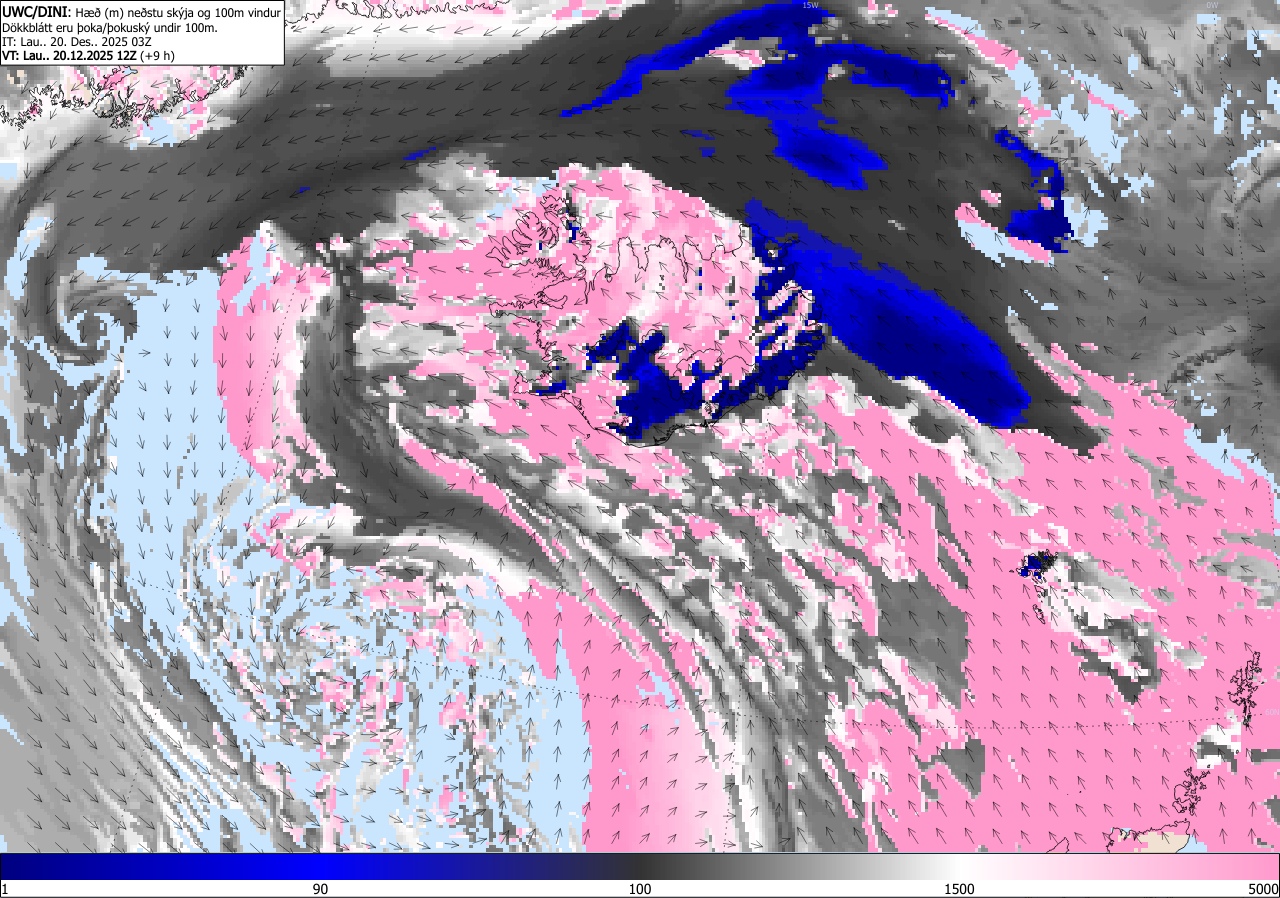Click the 'IT: Lau.. 20. Des.. 2025 03Z' line
Image resolution: width=1280 pixels, height=898 pixels.
(76, 41)
